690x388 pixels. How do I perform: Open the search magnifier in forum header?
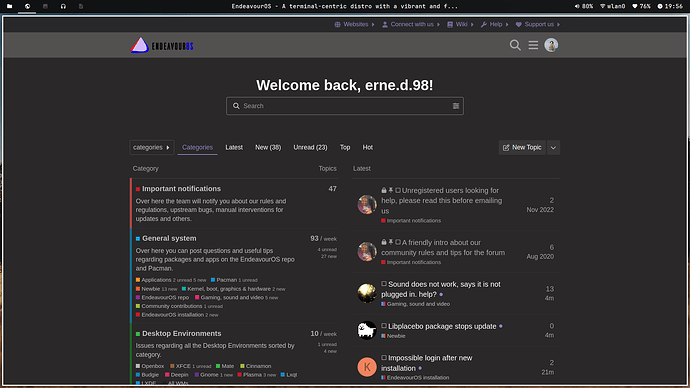click(515, 45)
